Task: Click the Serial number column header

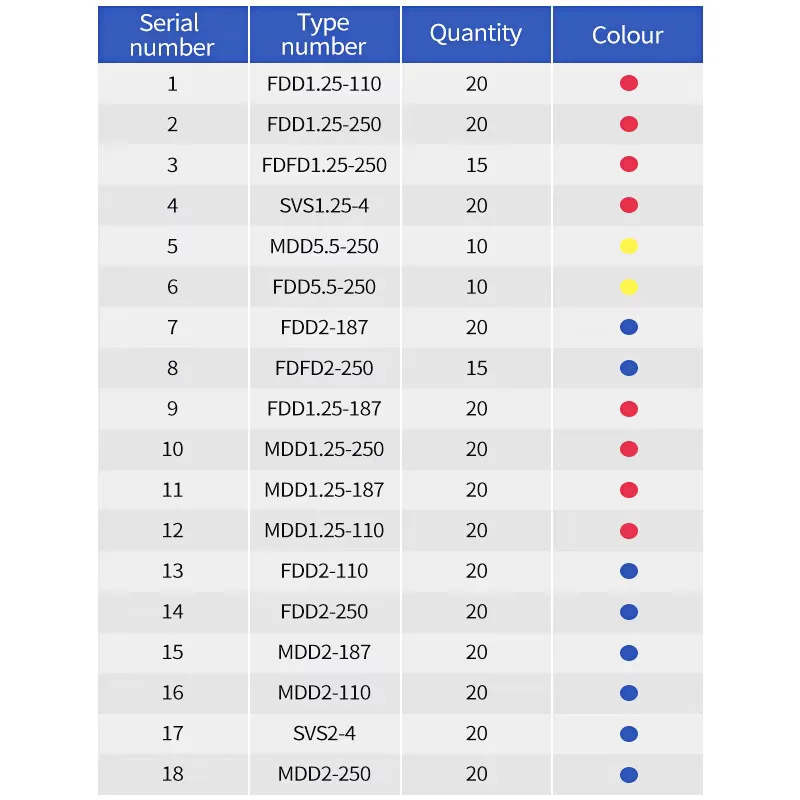Action: coord(172,35)
